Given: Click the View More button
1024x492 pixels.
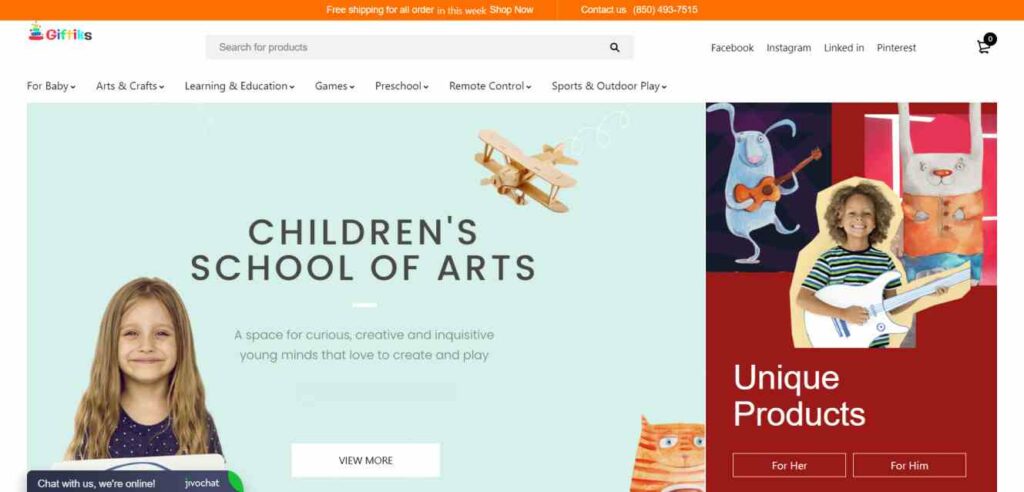Looking at the screenshot, I should click(366, 460).
